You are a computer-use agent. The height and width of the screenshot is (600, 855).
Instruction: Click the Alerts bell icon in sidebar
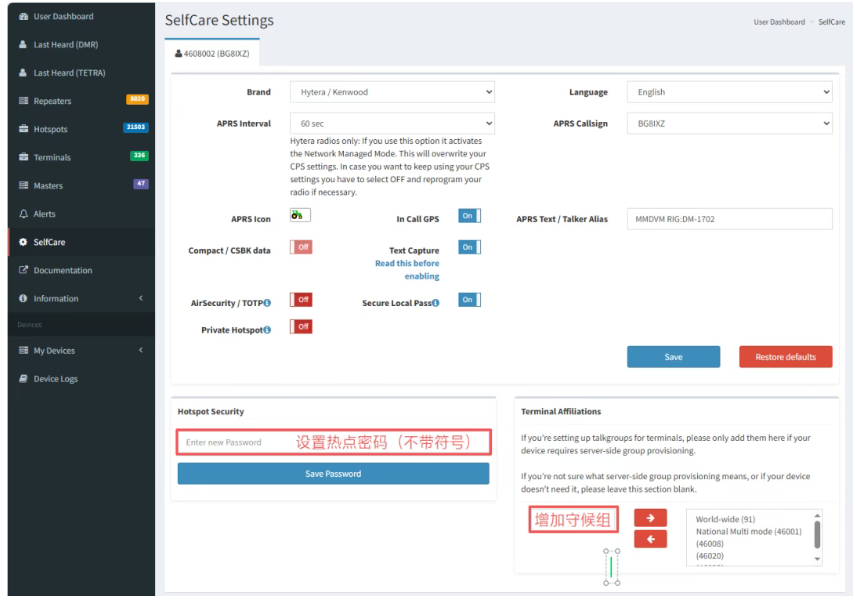click(x=24, y=214)
